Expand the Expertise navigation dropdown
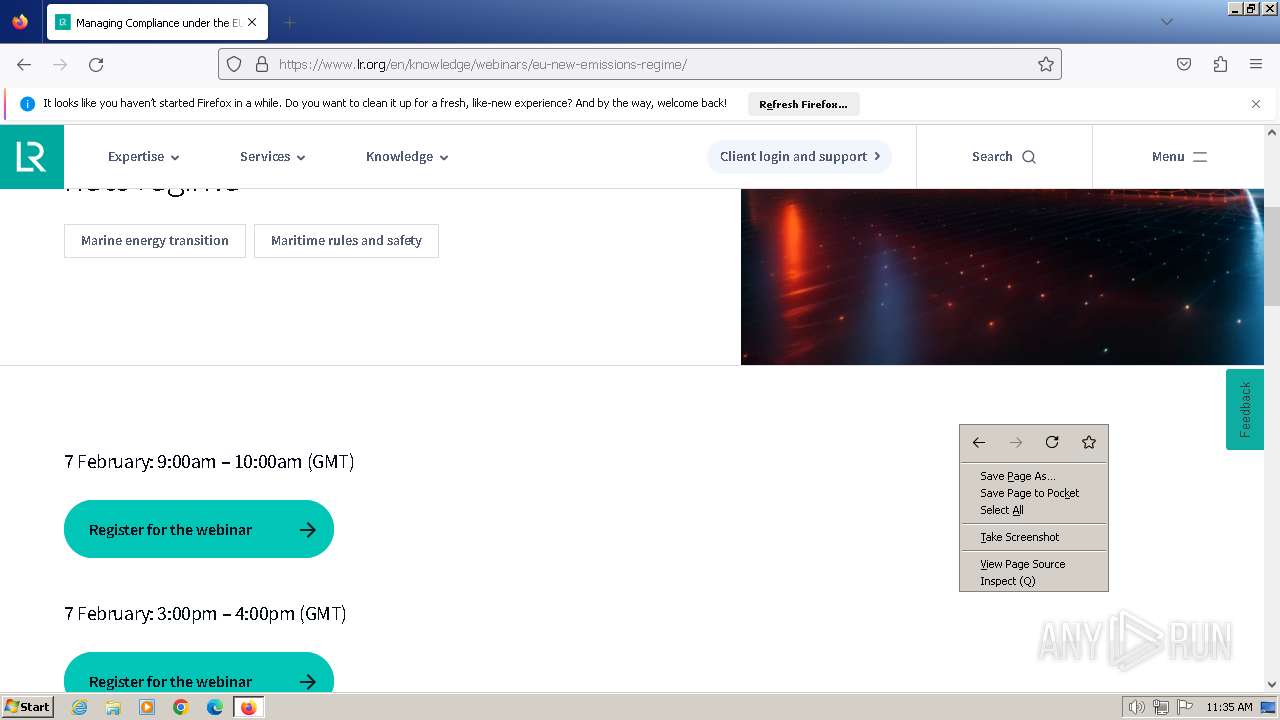1280x720 pixels. coord(143,157)
